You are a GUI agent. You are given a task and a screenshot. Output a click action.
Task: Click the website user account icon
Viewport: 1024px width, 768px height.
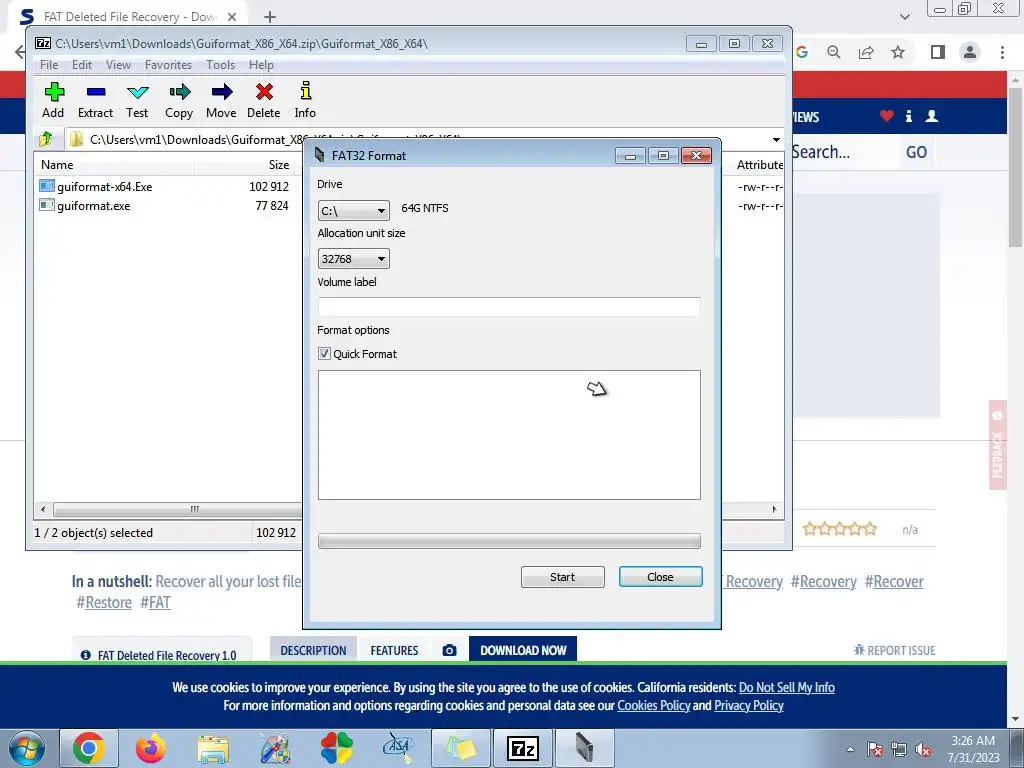[932, 116]
